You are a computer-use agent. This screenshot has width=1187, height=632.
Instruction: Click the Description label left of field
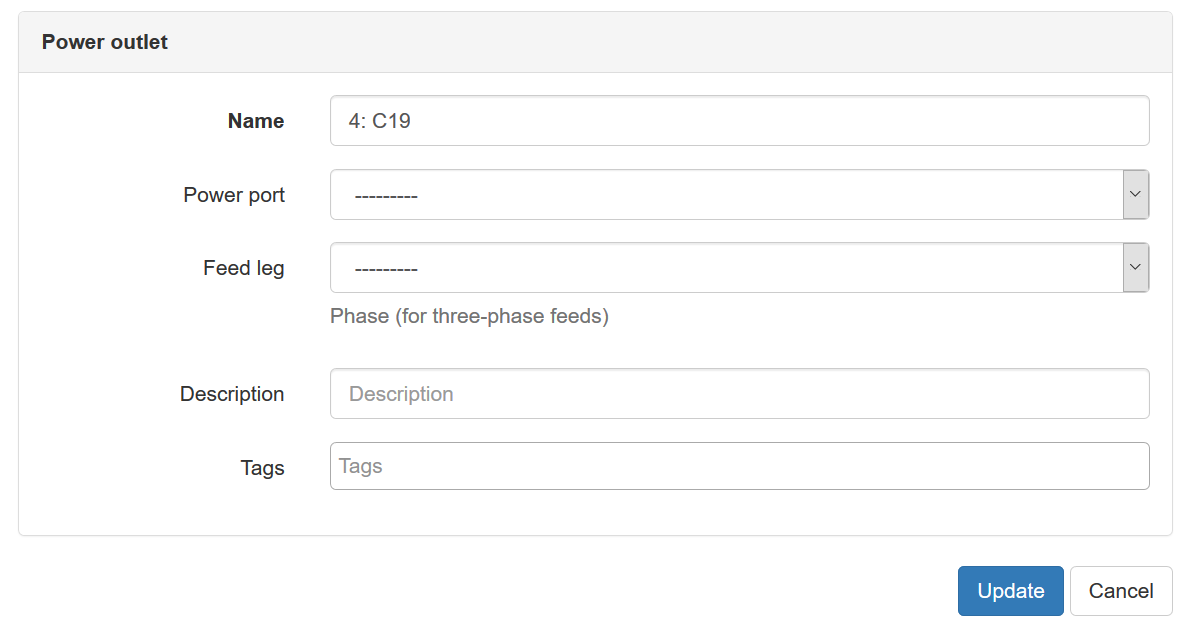(x=232, y=394)
